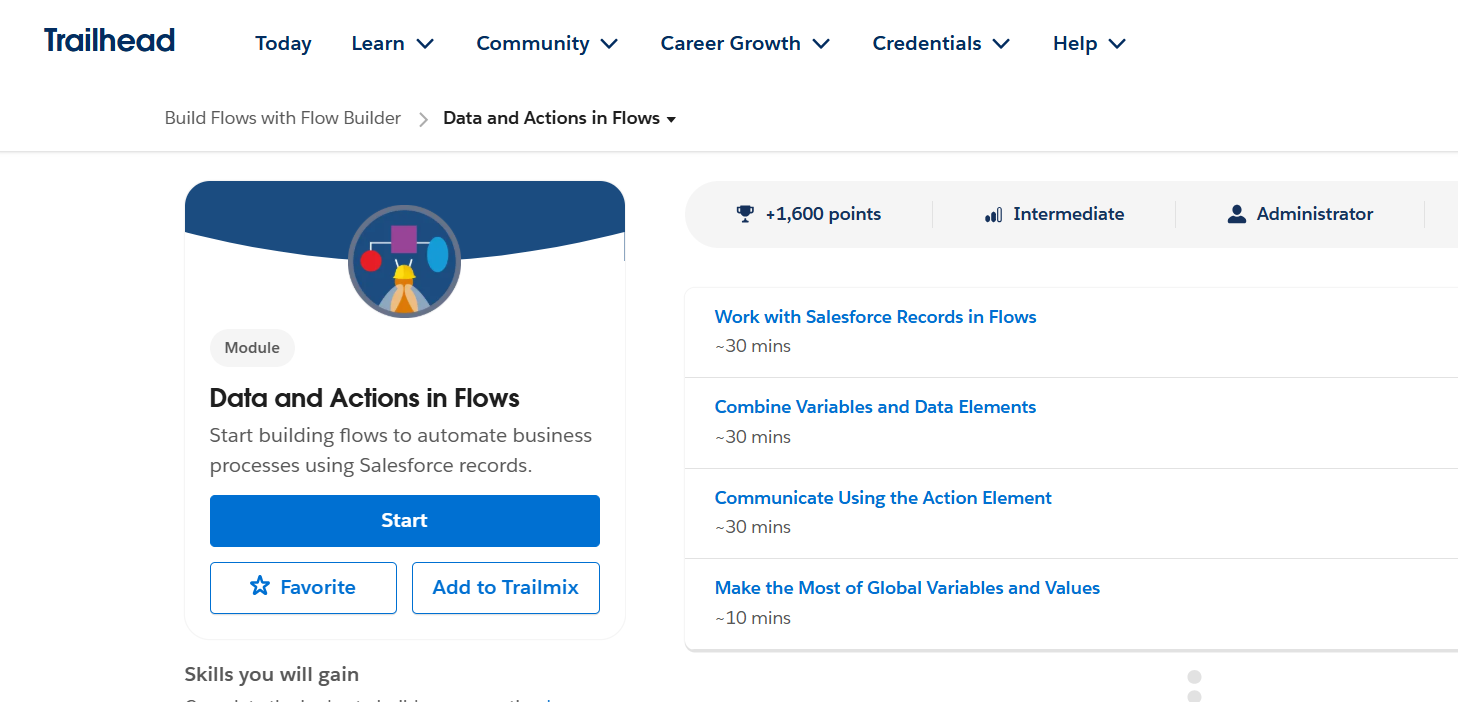Screen dimensions: 1458x702
Task: Click the Administrator person icon
Action: click(1237, 214)
